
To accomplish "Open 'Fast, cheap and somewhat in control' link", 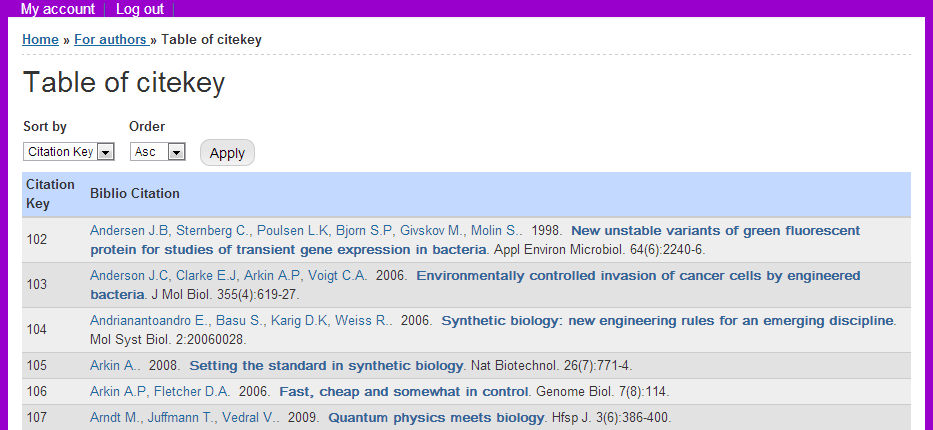I will click(x=403, y=391).
